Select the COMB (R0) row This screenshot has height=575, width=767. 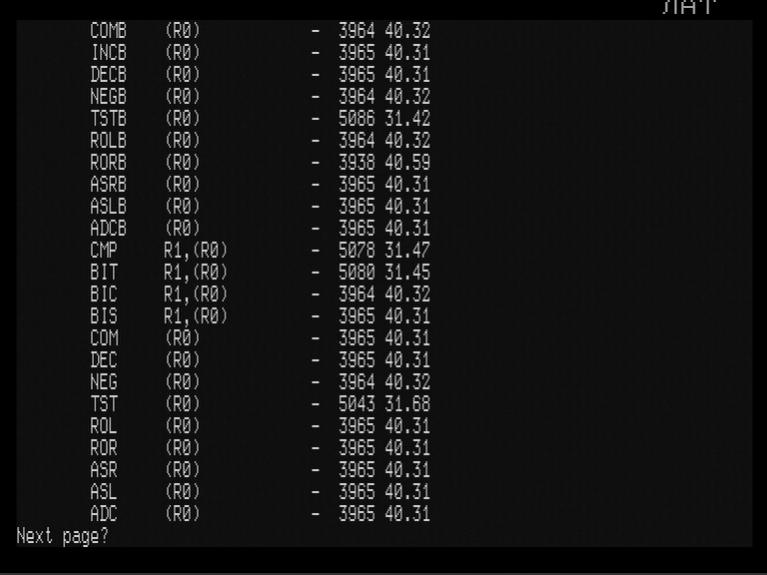point(260,30)
